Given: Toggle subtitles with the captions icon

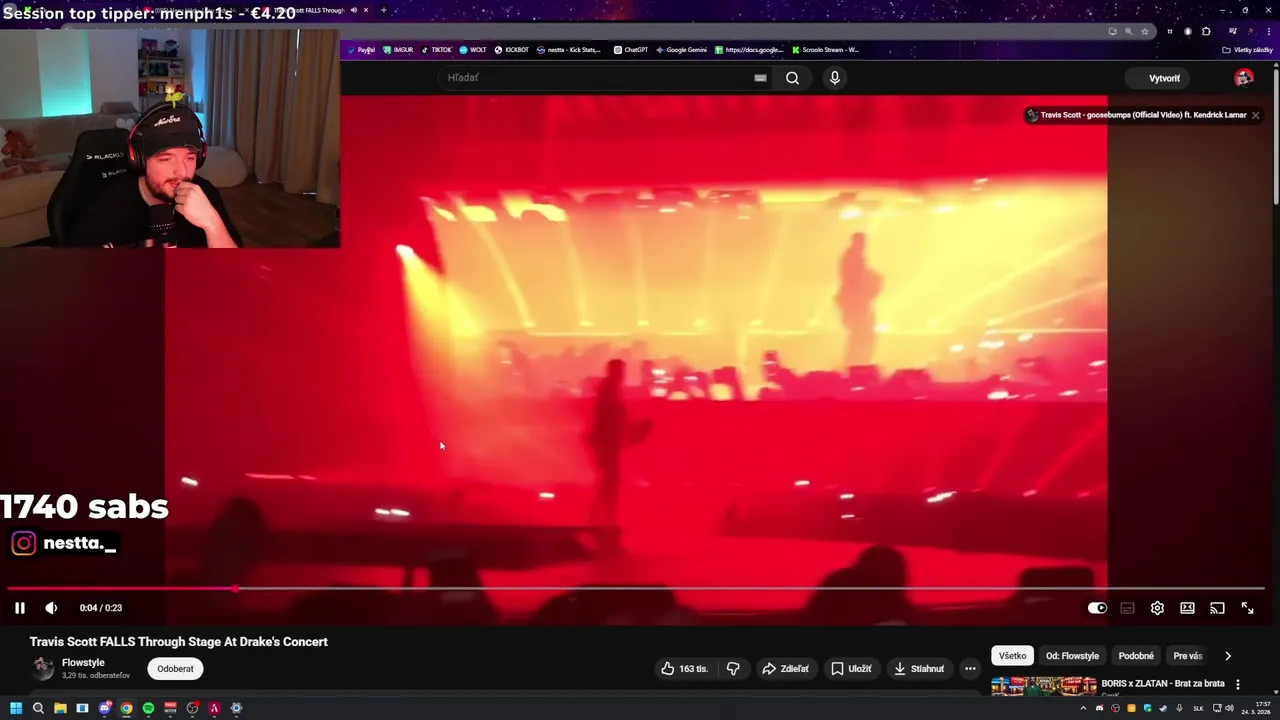Looking at the screenshot, I should click(x=1127, y=608).
